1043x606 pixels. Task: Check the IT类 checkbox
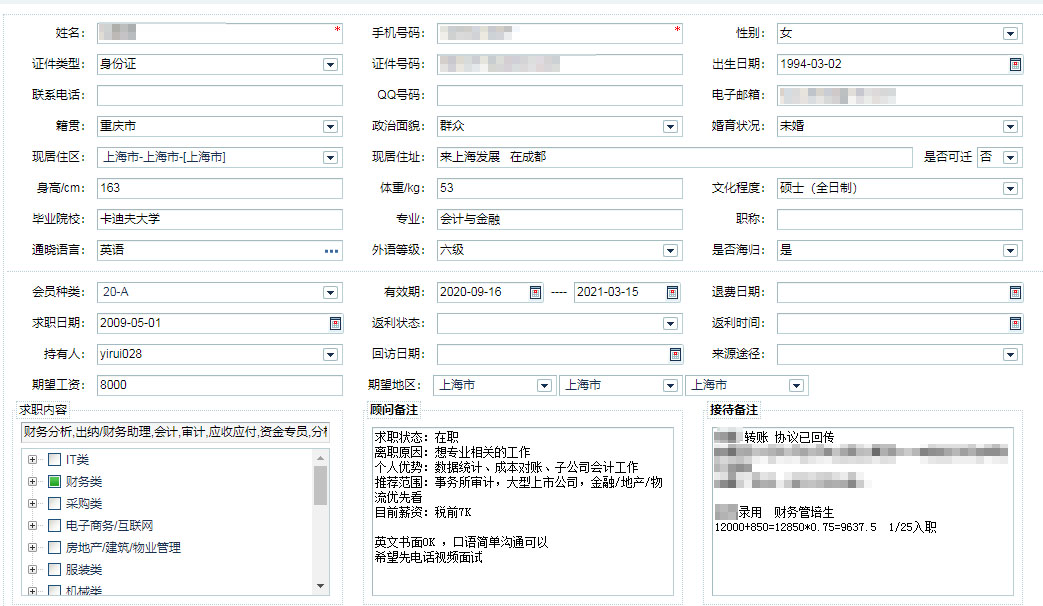55,460
